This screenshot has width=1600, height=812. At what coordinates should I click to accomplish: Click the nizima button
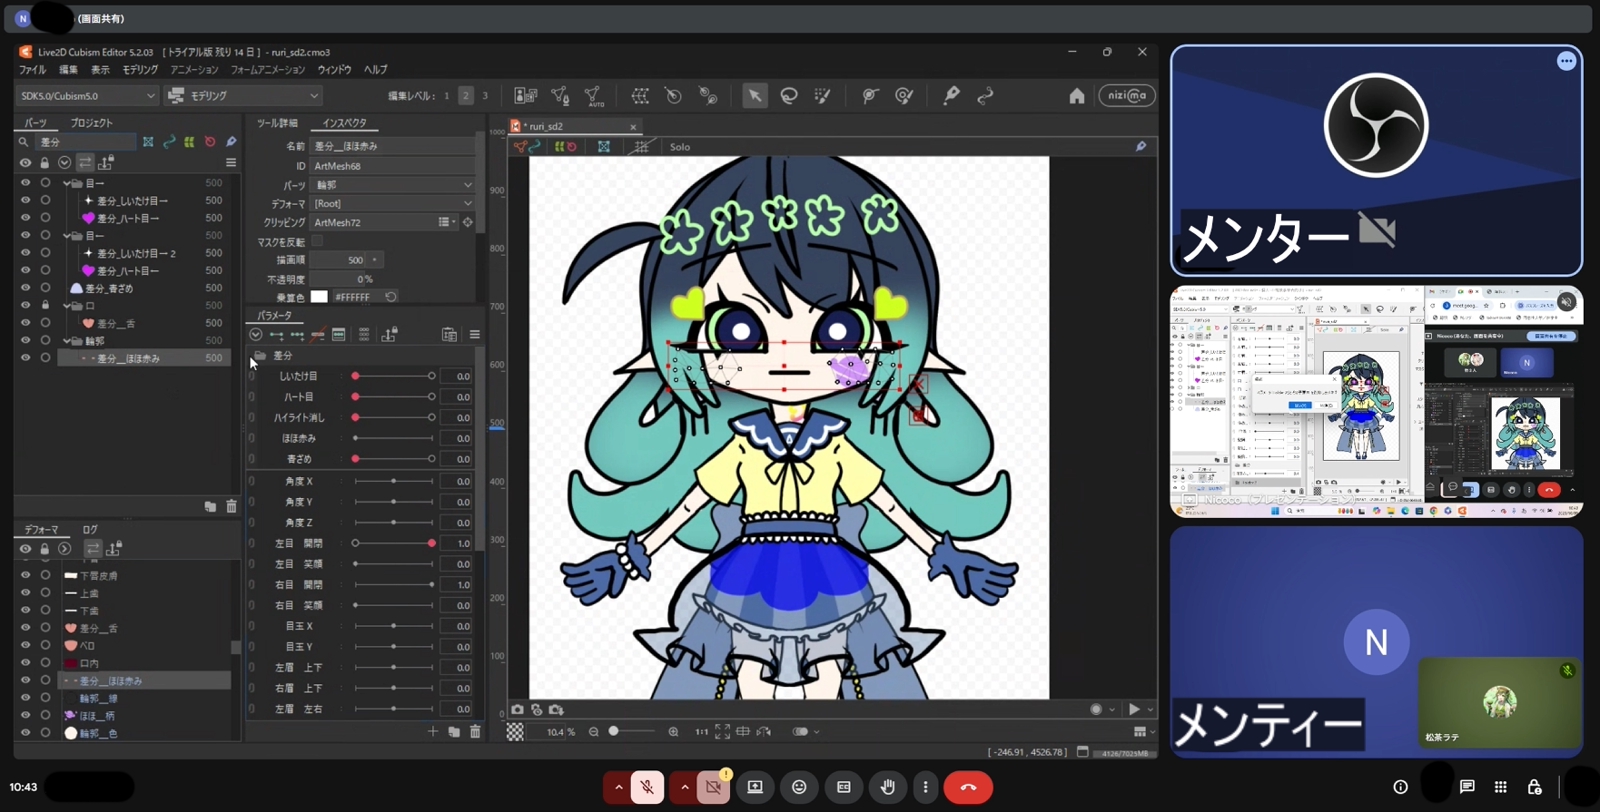pos(1127,96)
